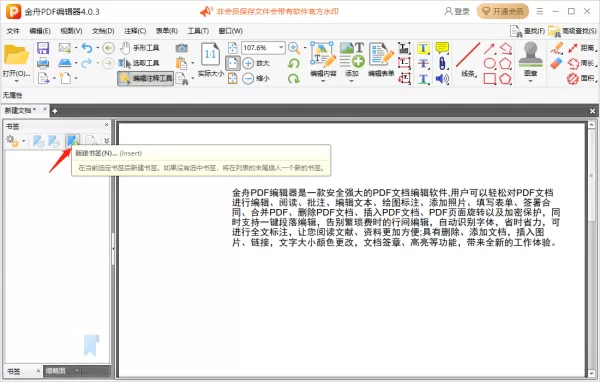Click the speaker sound annotation icon
The height and width of the screenshot is (382, 600).
pyautogui.click(x=442, y=79)
